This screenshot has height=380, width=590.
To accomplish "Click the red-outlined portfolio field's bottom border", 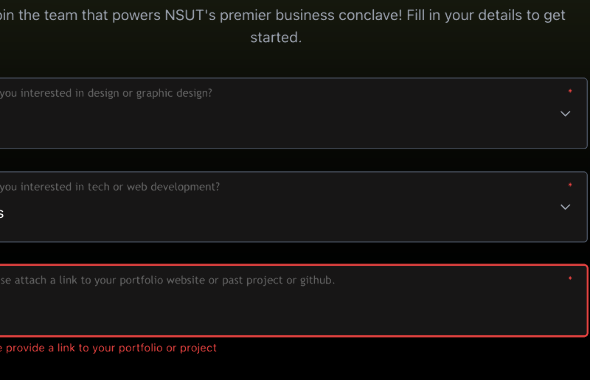I will pyautogui.click(x=293, y=336).
